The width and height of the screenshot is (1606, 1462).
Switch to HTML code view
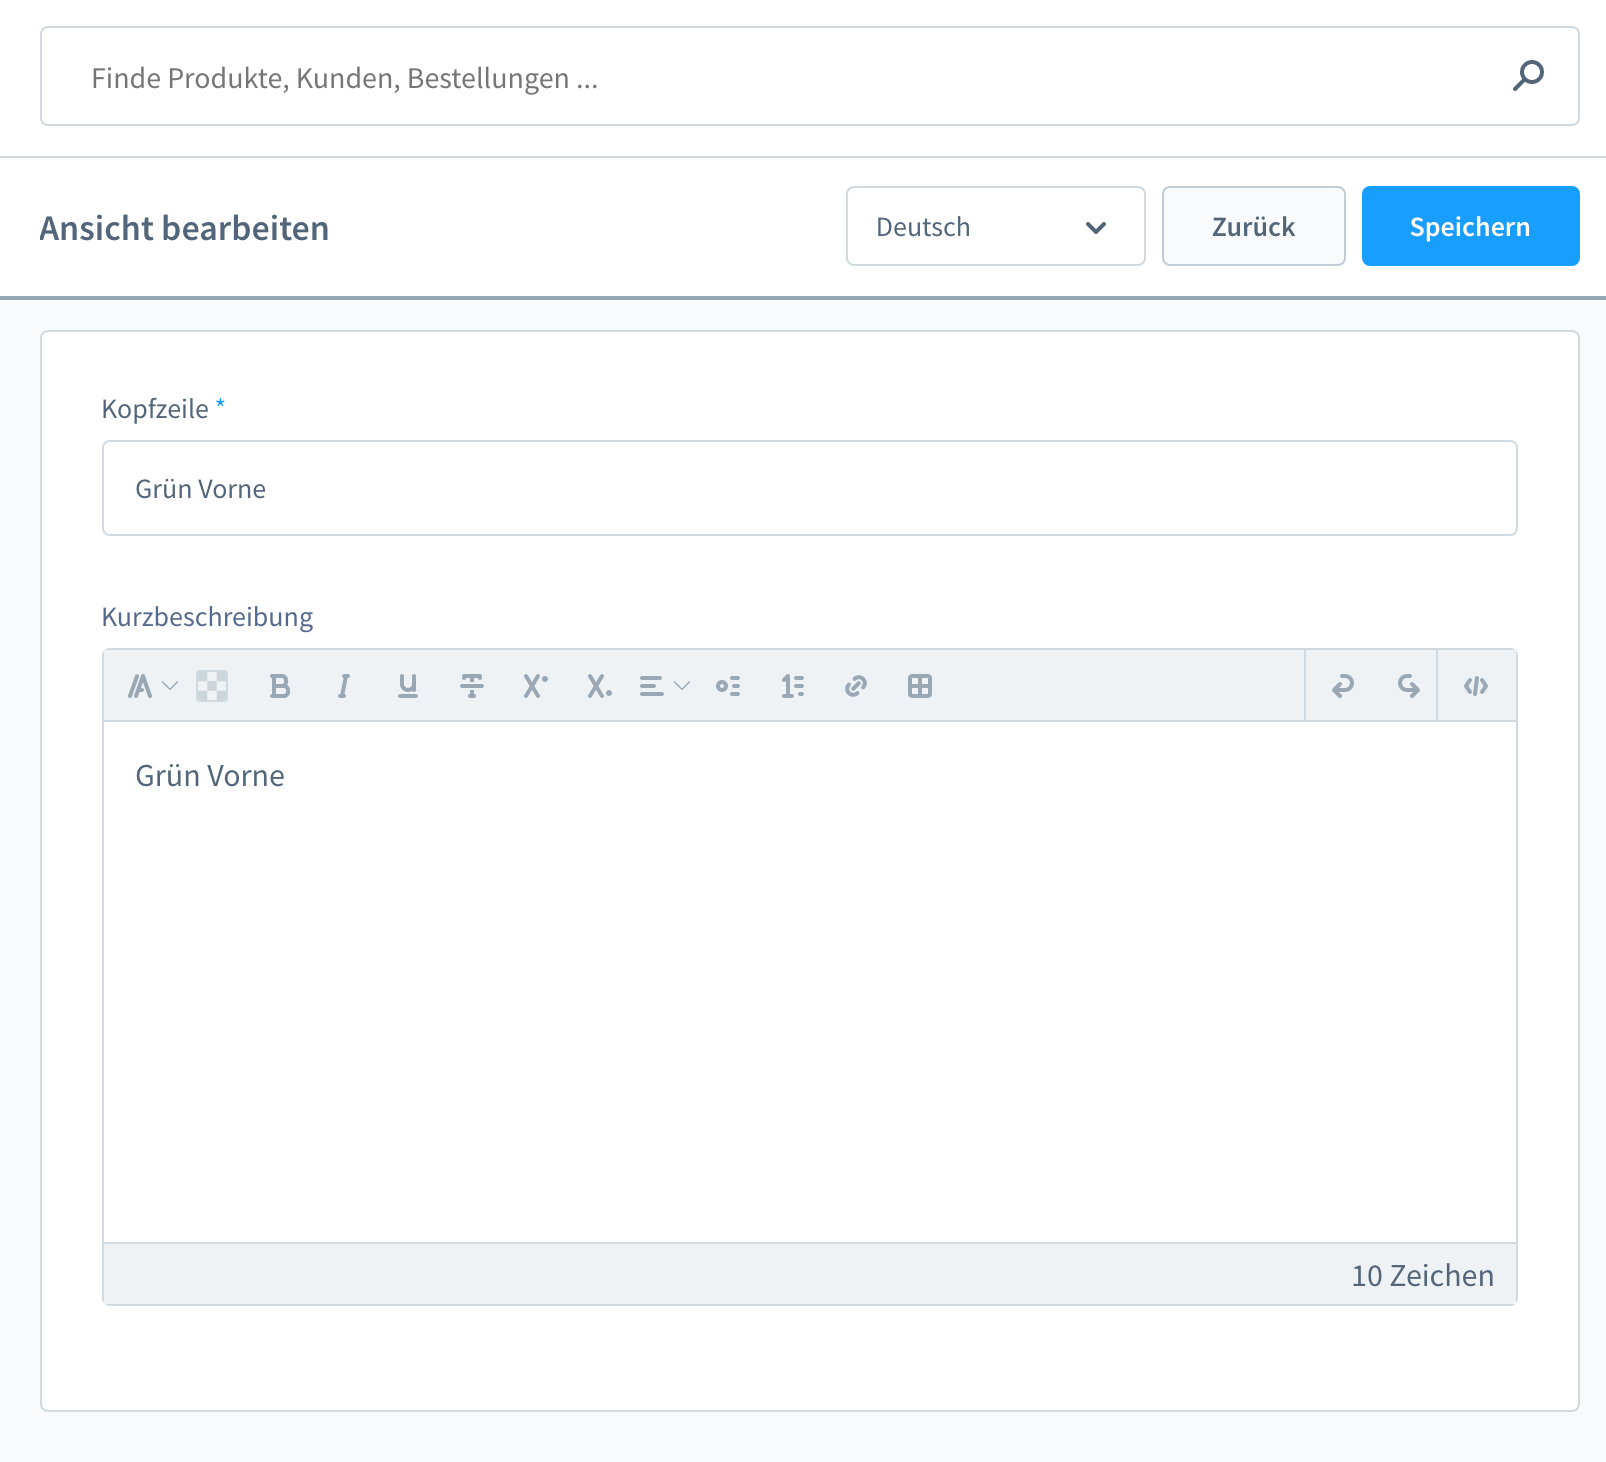[1476, 686]
